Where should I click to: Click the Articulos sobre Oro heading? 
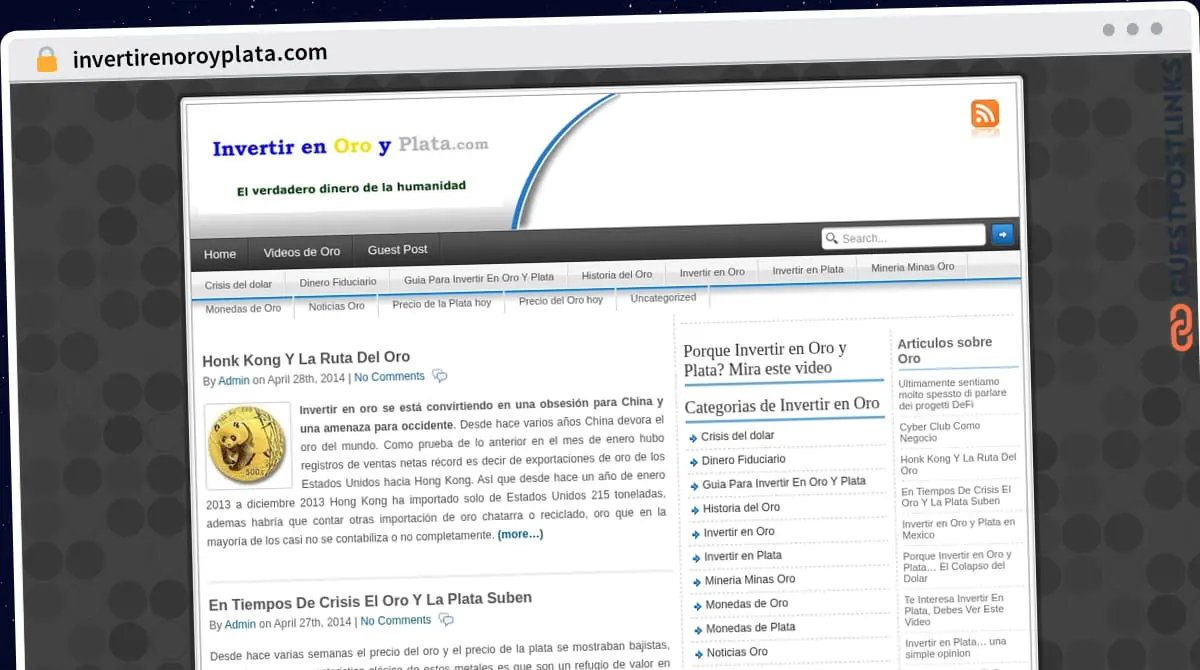click(x=945, y=350)
